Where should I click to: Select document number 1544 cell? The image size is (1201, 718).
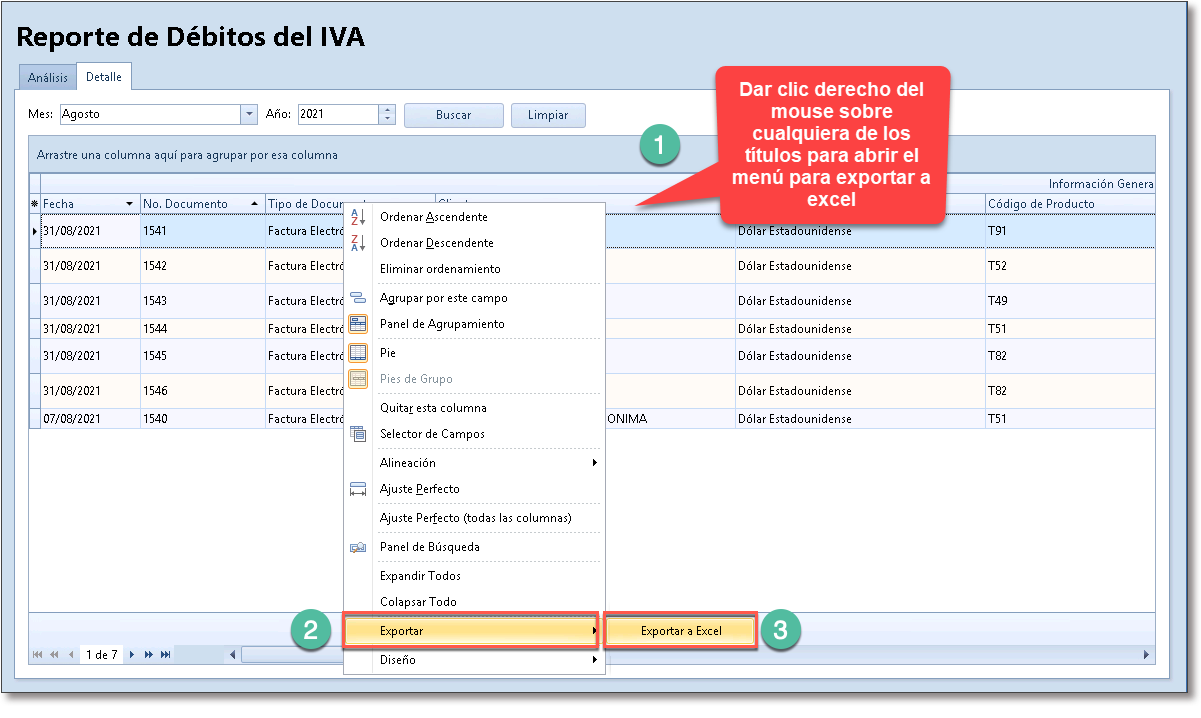pos(202,328)
